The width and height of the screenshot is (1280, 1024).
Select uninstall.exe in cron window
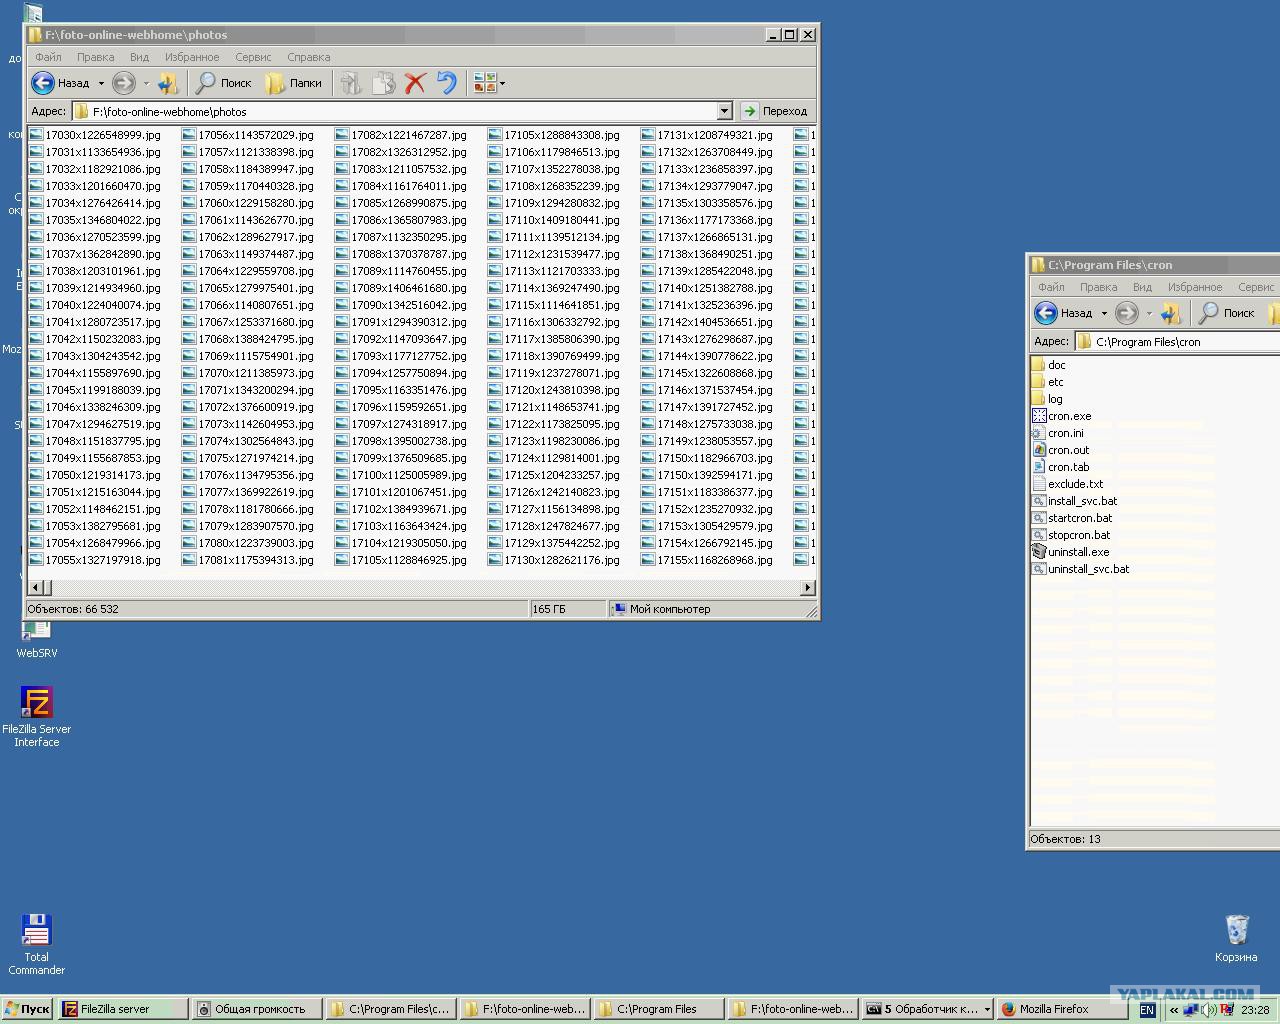[1070, 552]
